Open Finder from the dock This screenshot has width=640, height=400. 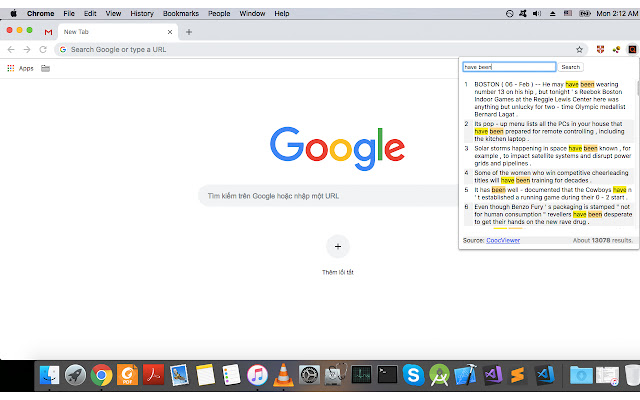(49, 375)
